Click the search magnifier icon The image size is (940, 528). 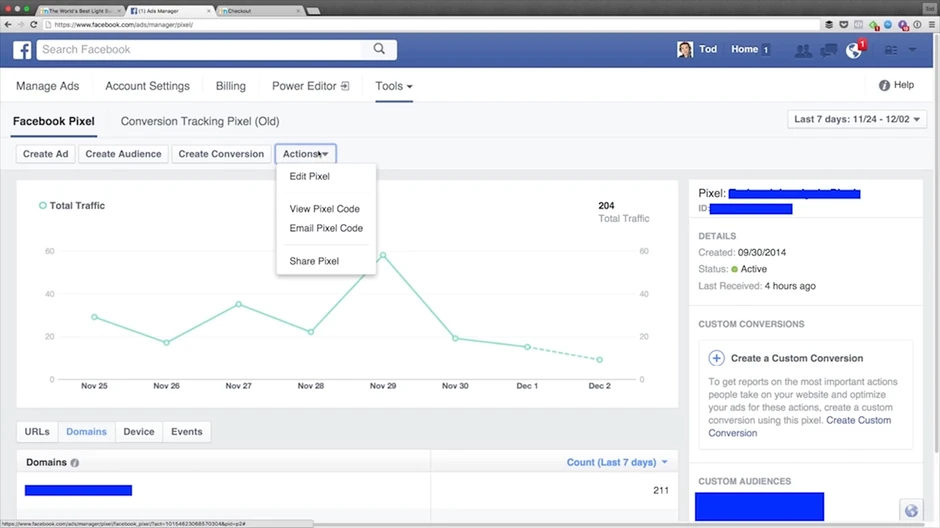[379, 49]
